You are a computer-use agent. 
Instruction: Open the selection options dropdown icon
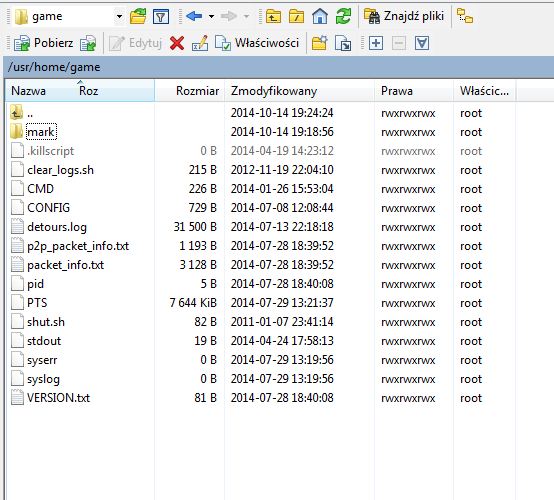click(422, 43)
